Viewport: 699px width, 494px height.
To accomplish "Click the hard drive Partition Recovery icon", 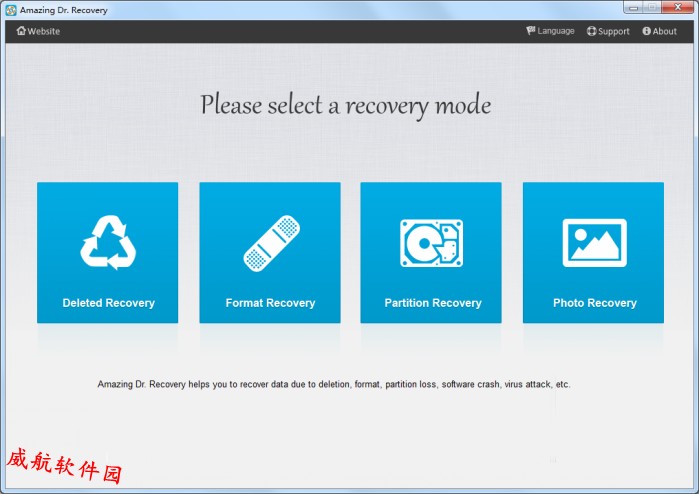I will (x=431, y=243).
